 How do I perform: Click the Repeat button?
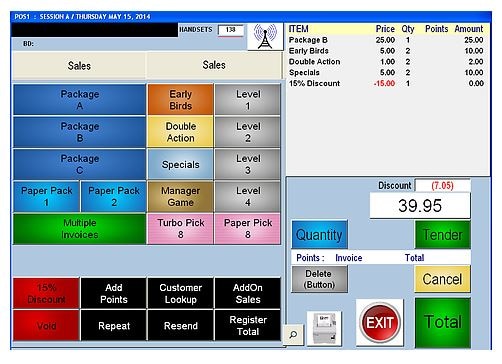114,326
